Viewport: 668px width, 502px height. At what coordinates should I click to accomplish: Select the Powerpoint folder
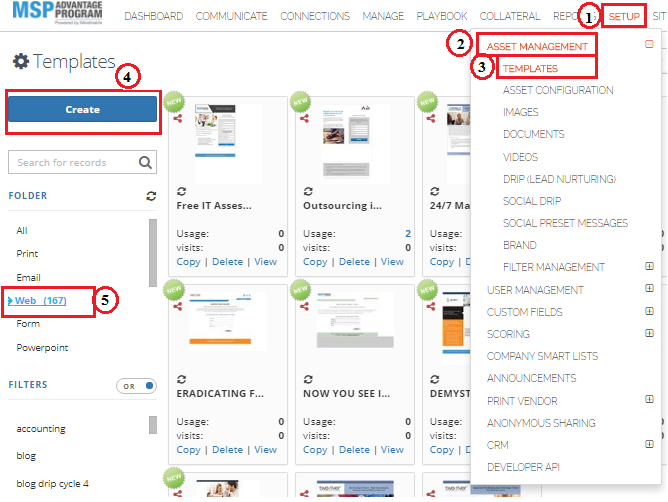tap(42, 348)
